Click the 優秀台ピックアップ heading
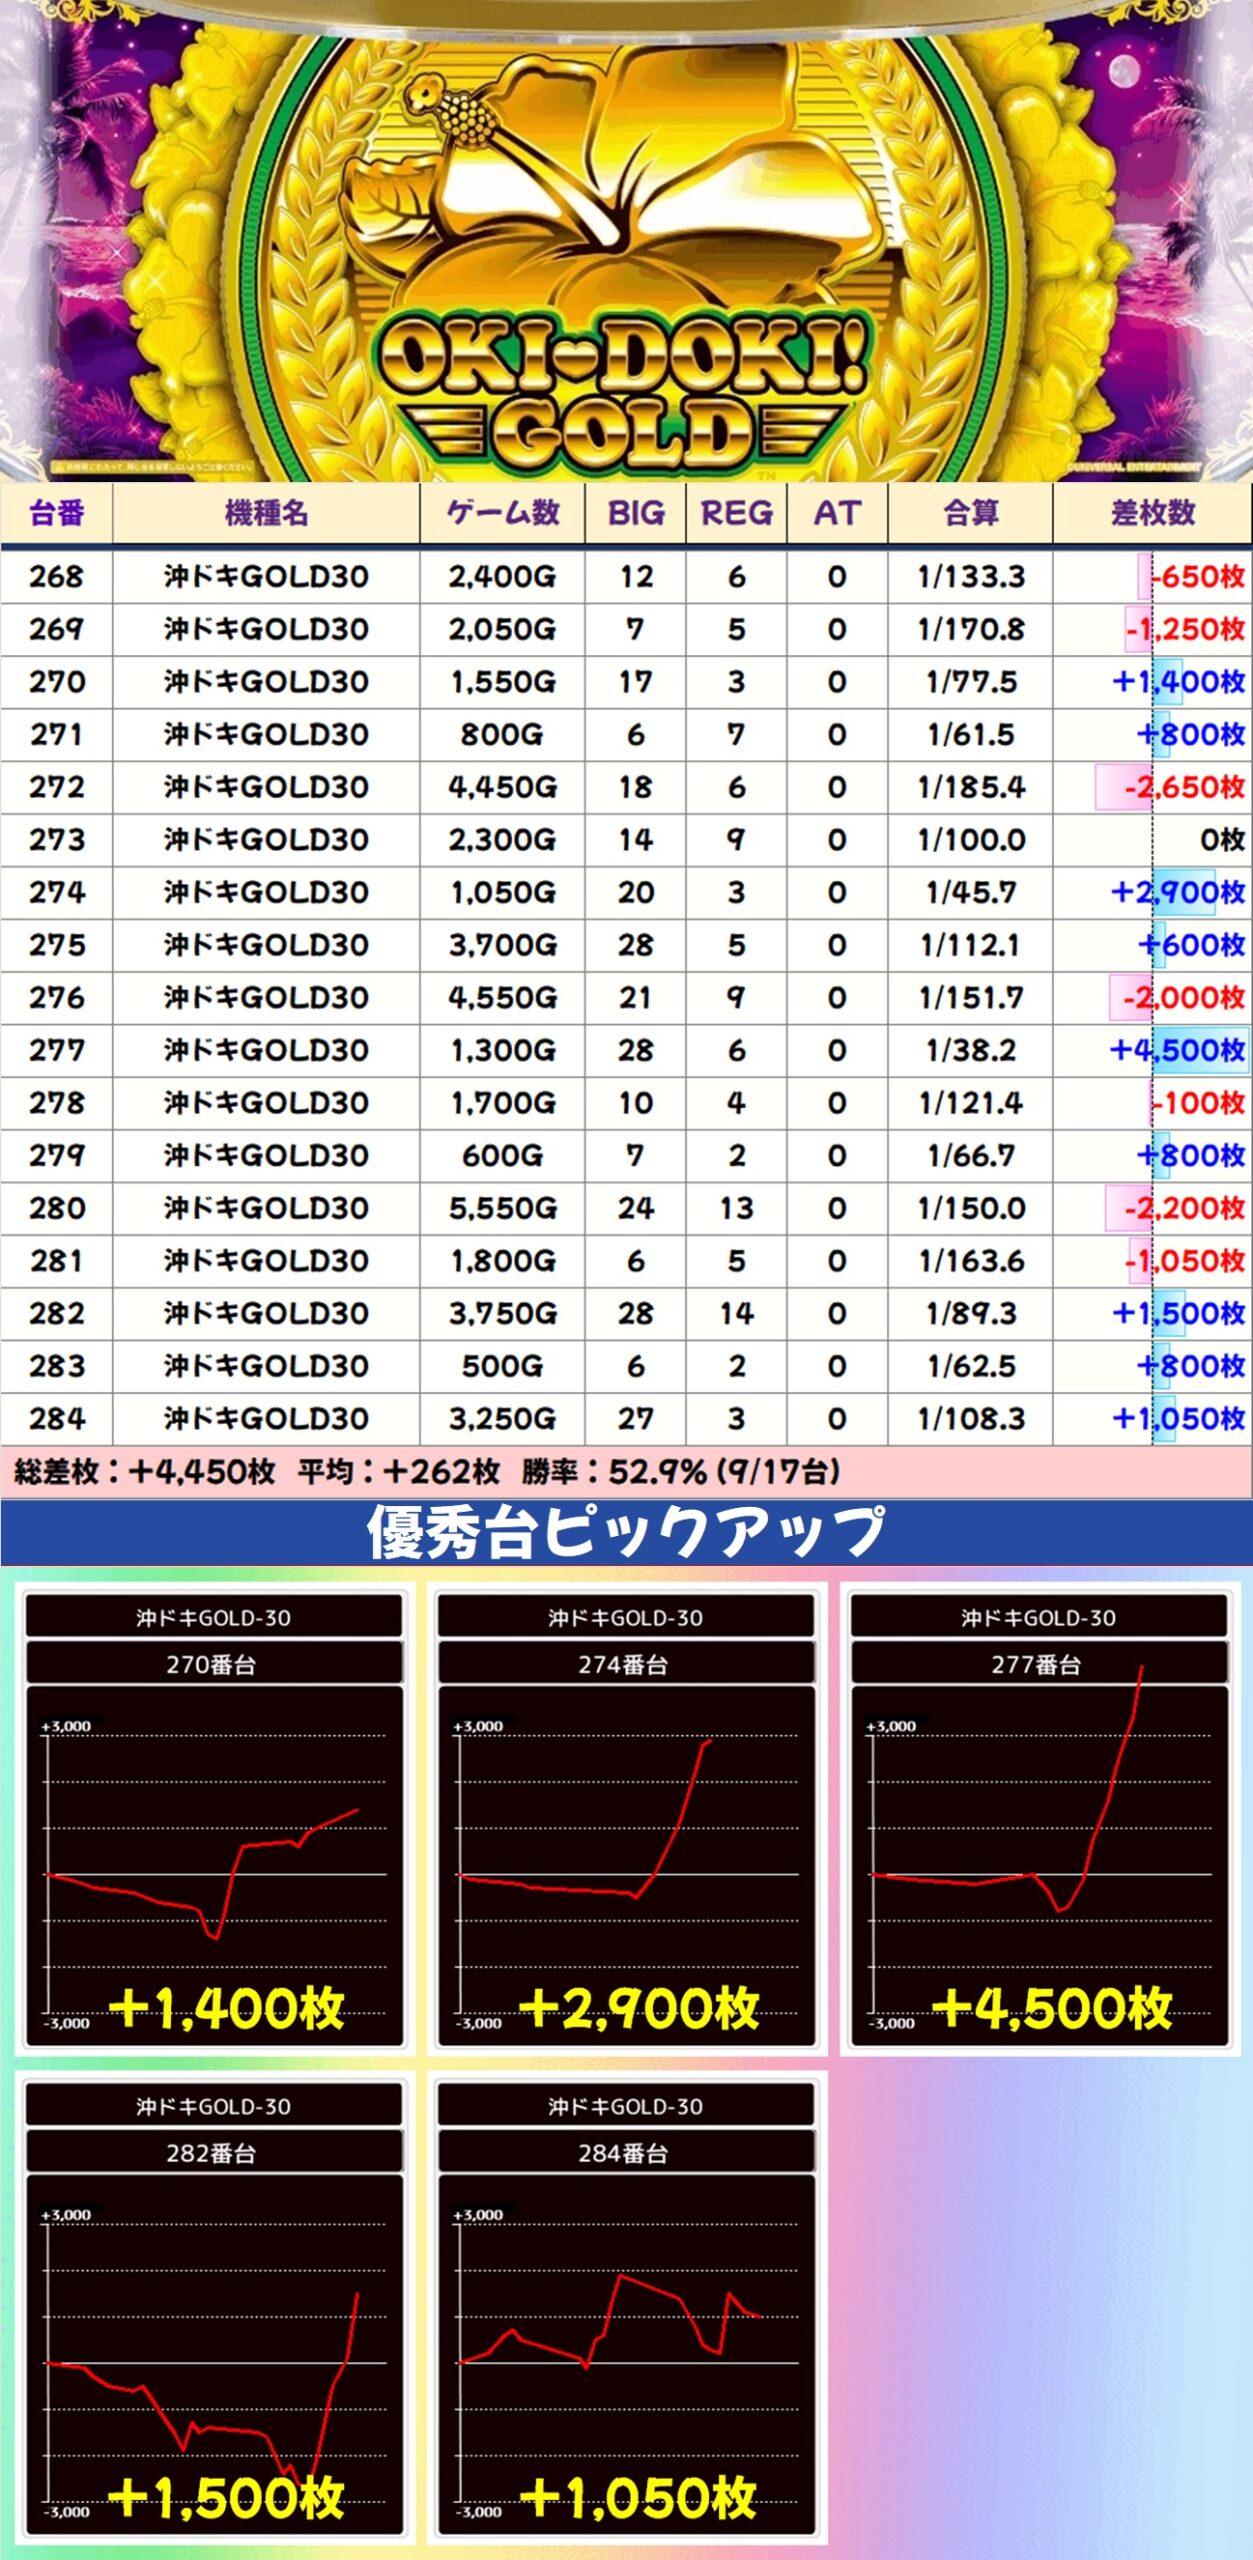 (626, 1532)
